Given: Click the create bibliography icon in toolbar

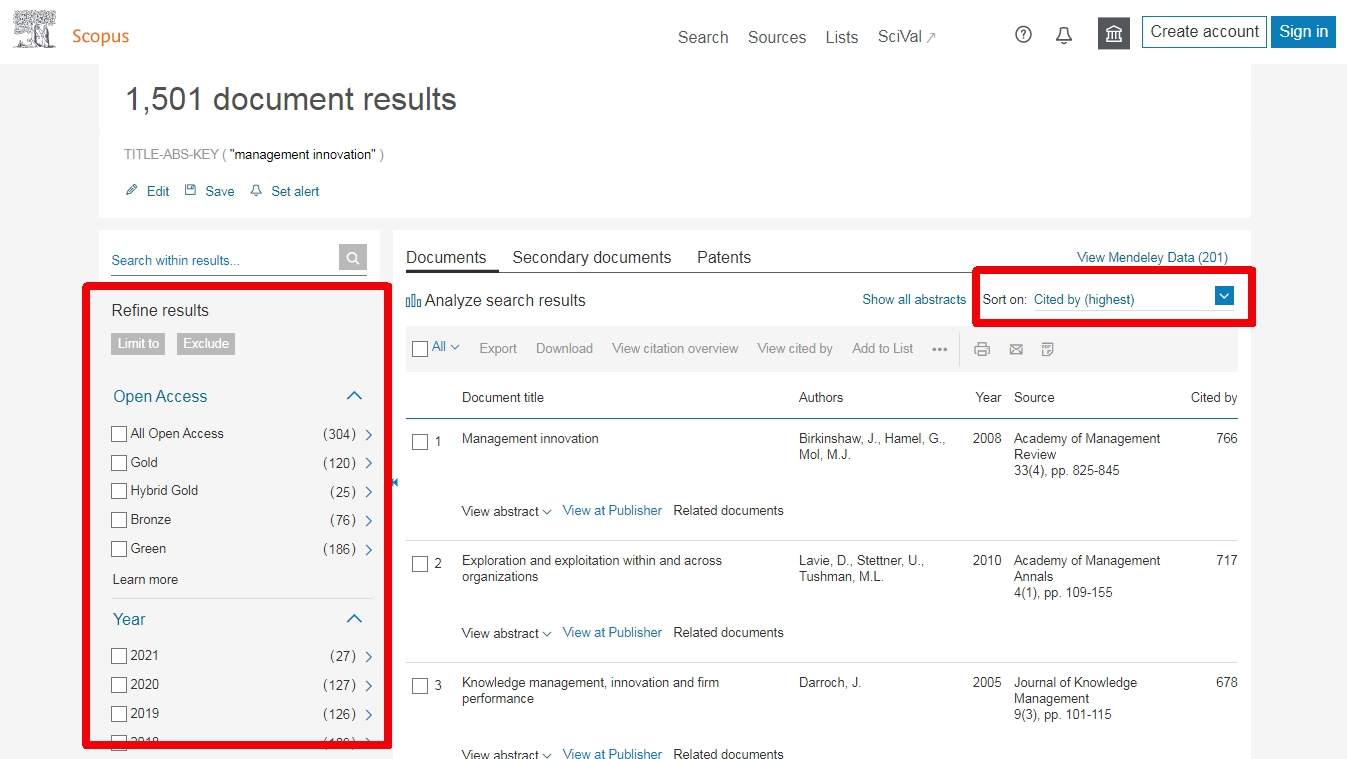Looking at the screenshot, I should click(1048, 349).
